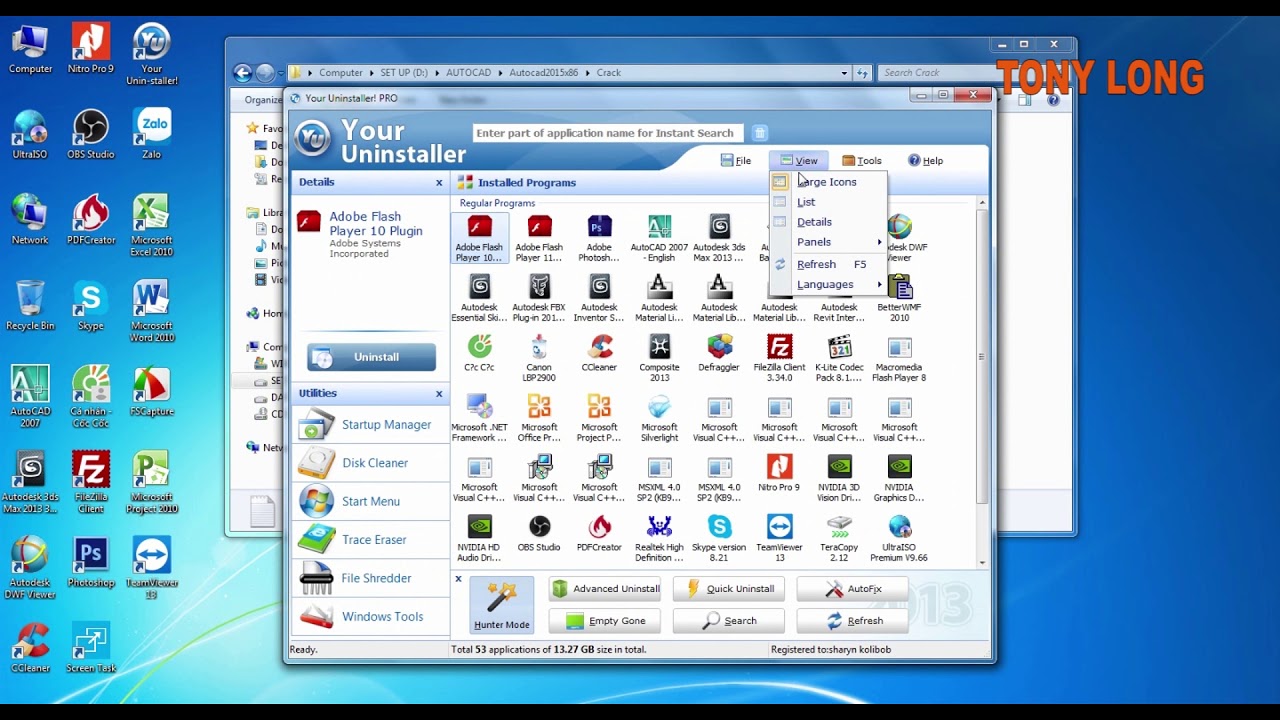The image size is (1280, 720).
Task: Click Refresh button in bottom toolbar
Action: 852,621
